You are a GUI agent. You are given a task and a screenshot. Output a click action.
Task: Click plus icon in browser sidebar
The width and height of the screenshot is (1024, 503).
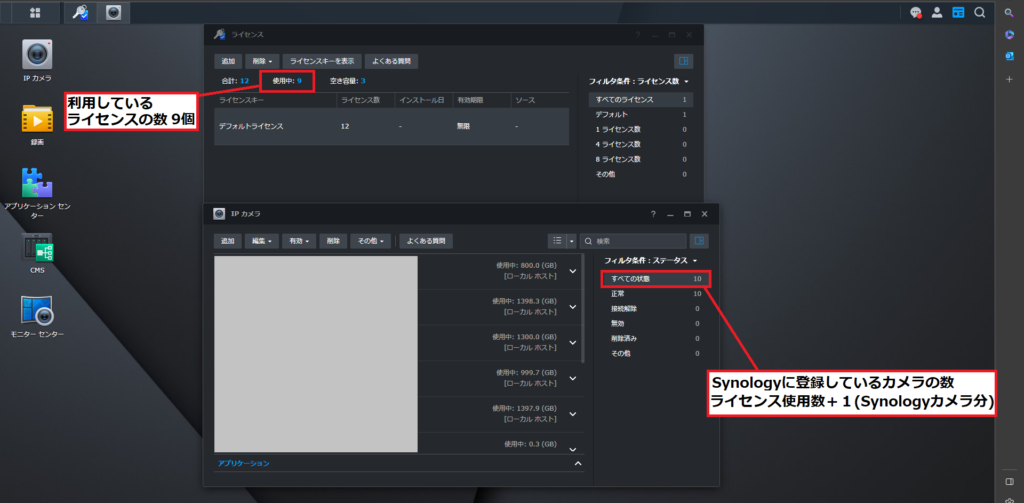(1009, 78)
